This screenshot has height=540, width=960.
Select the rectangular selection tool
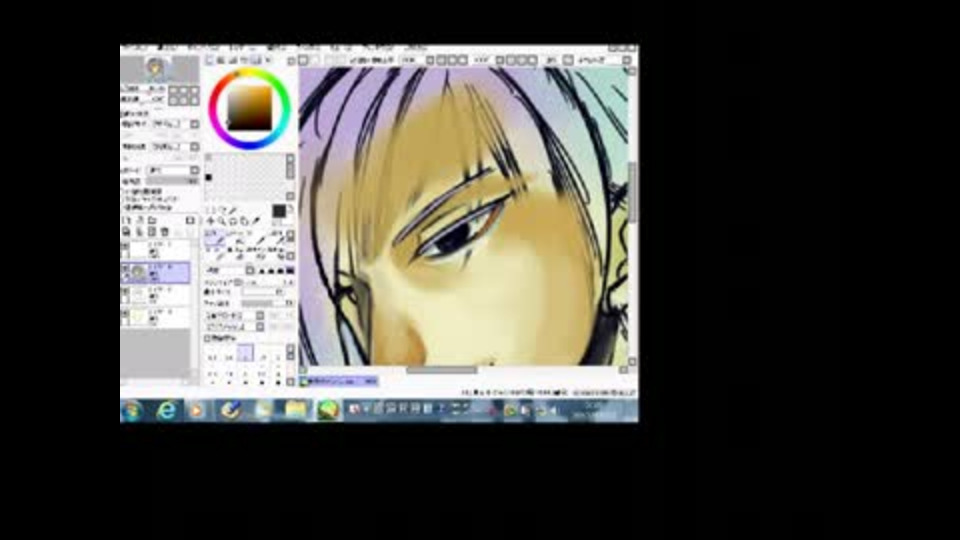[211, 210]
